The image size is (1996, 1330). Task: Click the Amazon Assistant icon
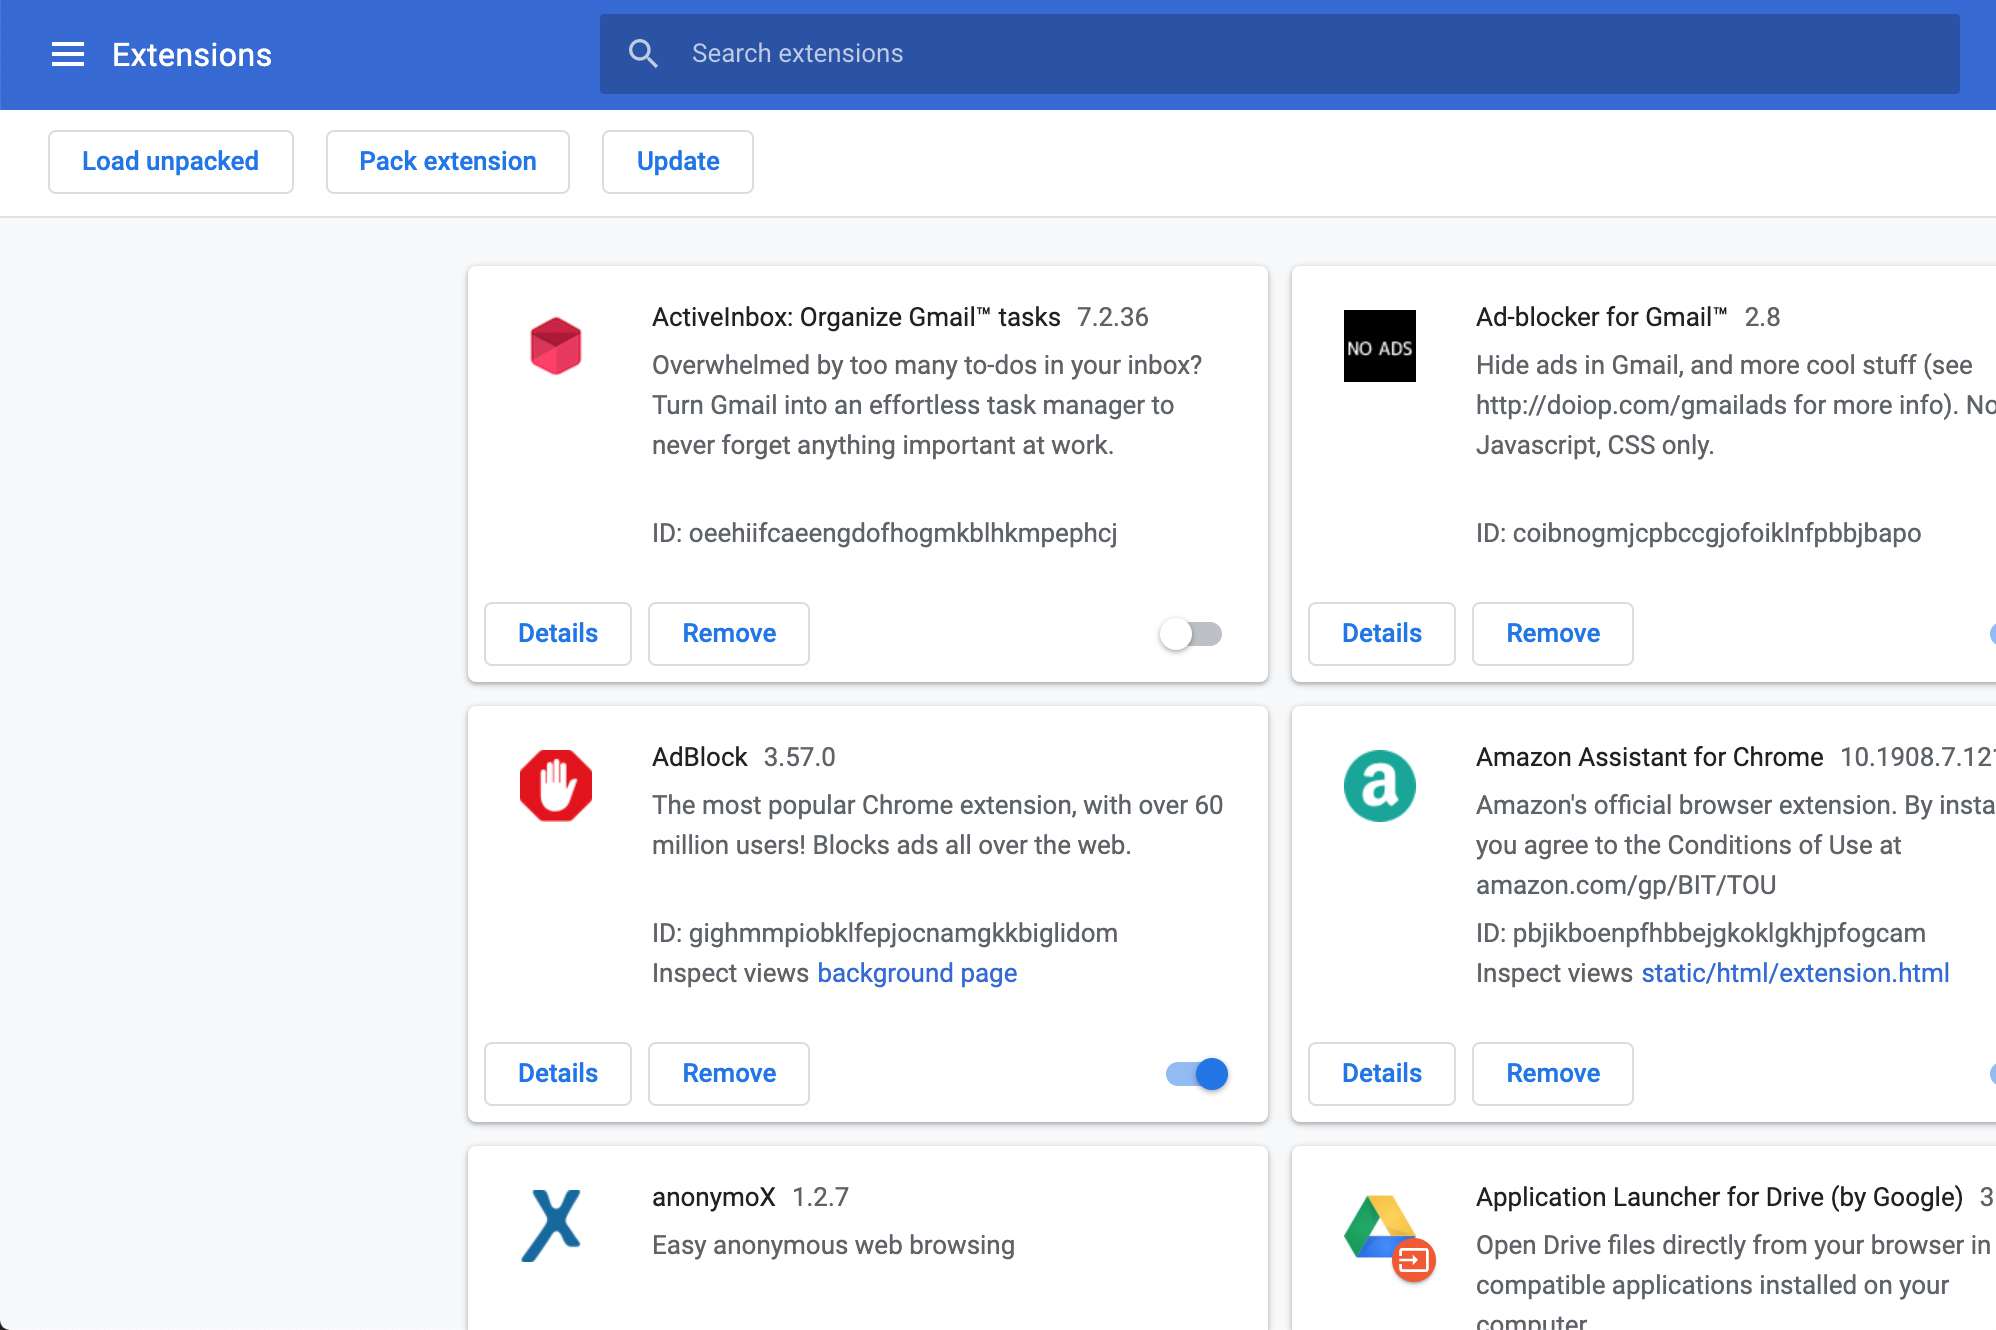pos(1380,786)
